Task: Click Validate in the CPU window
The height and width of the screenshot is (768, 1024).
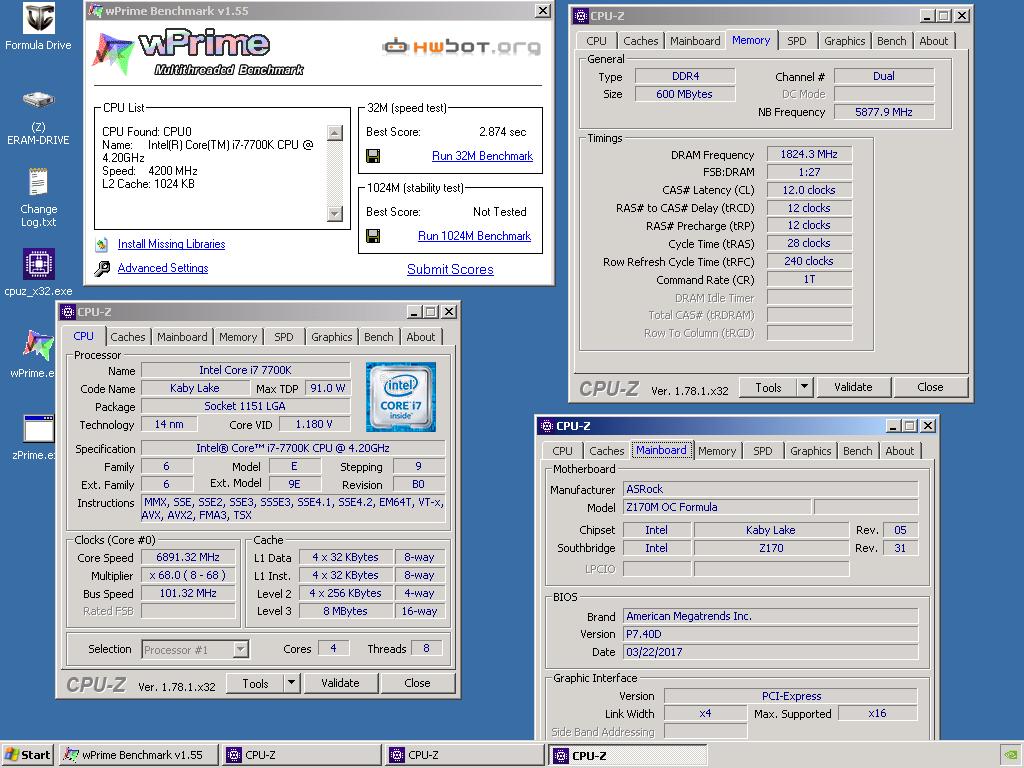Action: pyautogui.click(x=340, y=683)
